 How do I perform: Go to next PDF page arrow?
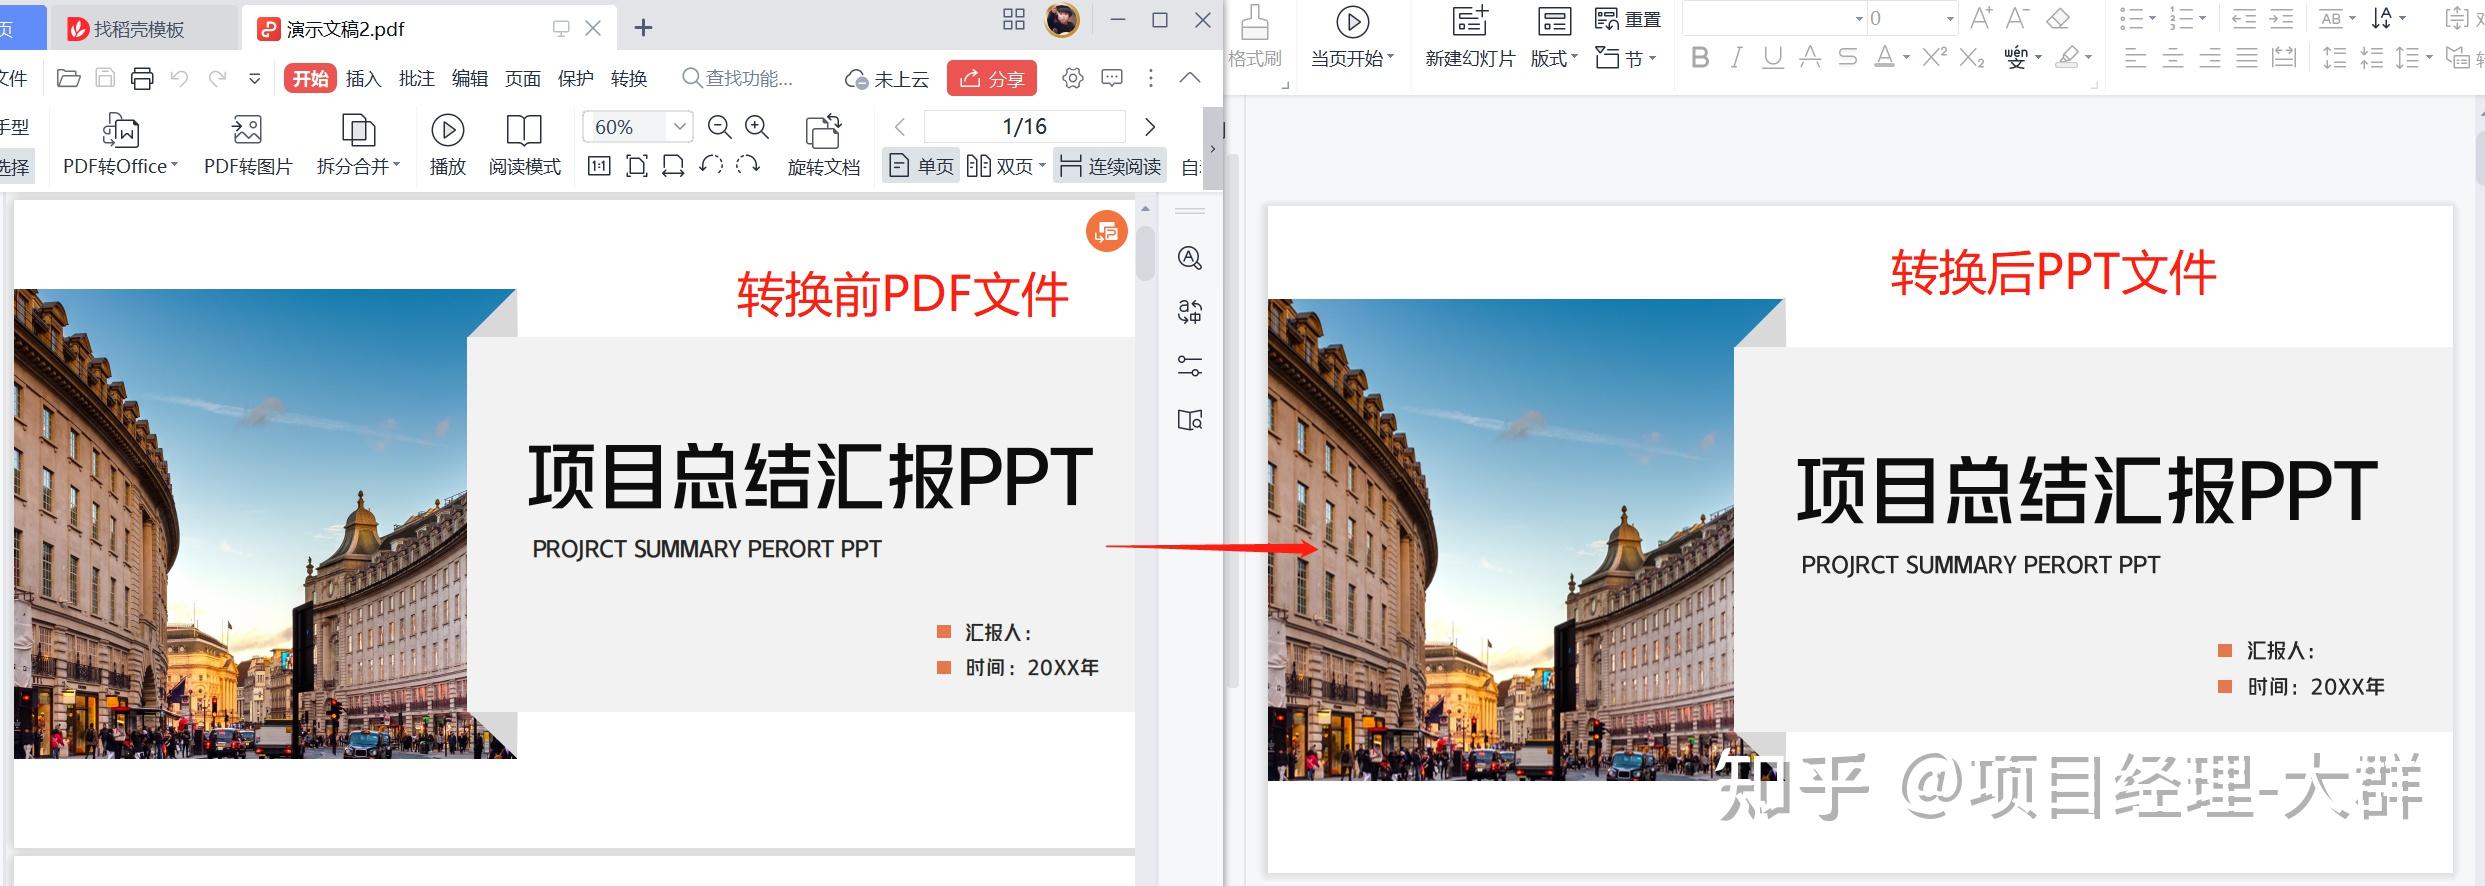[x=1150, y=127]
